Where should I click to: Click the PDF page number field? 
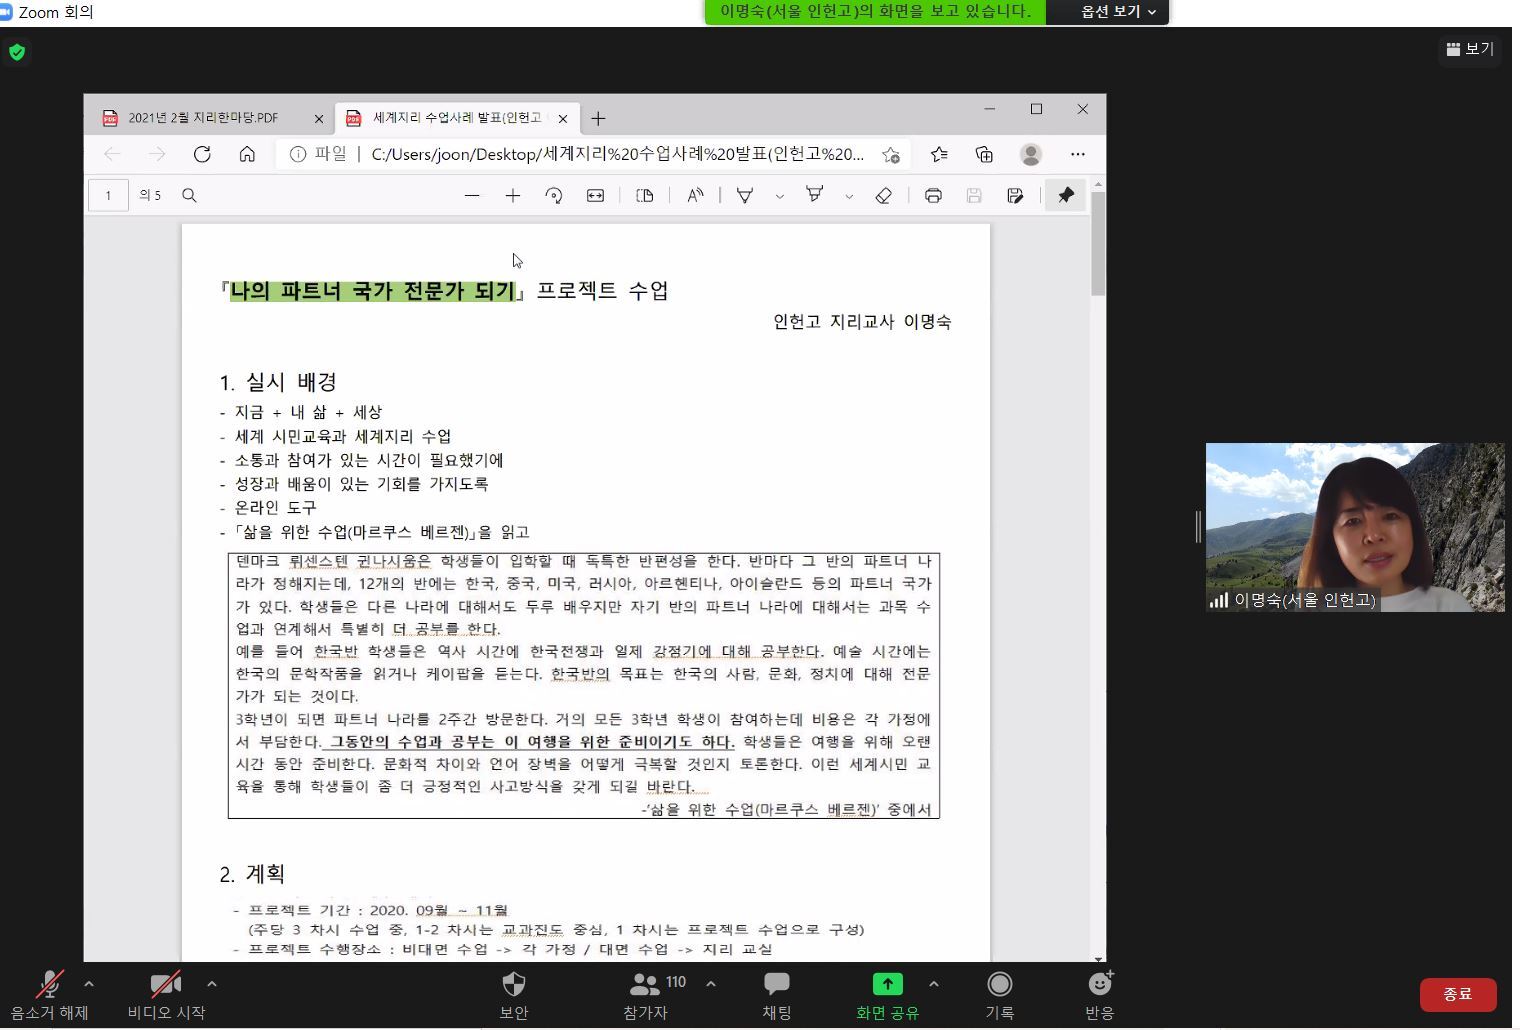pyautogui.click(x=108, y=196)
